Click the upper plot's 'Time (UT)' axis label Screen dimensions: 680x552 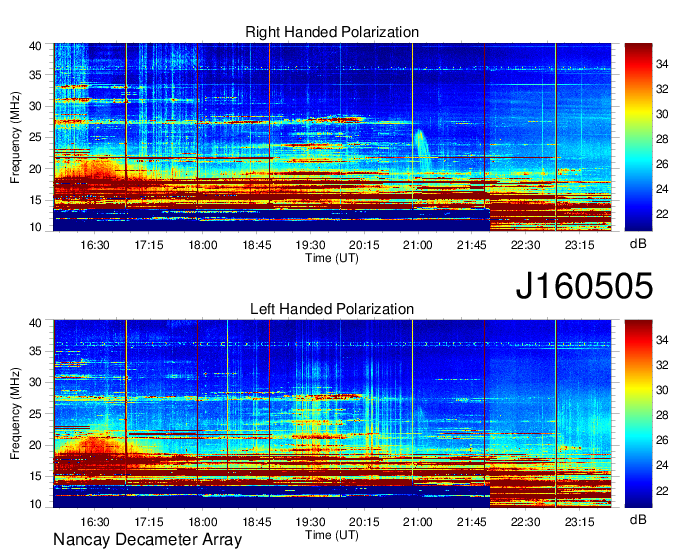pos(332,258)
